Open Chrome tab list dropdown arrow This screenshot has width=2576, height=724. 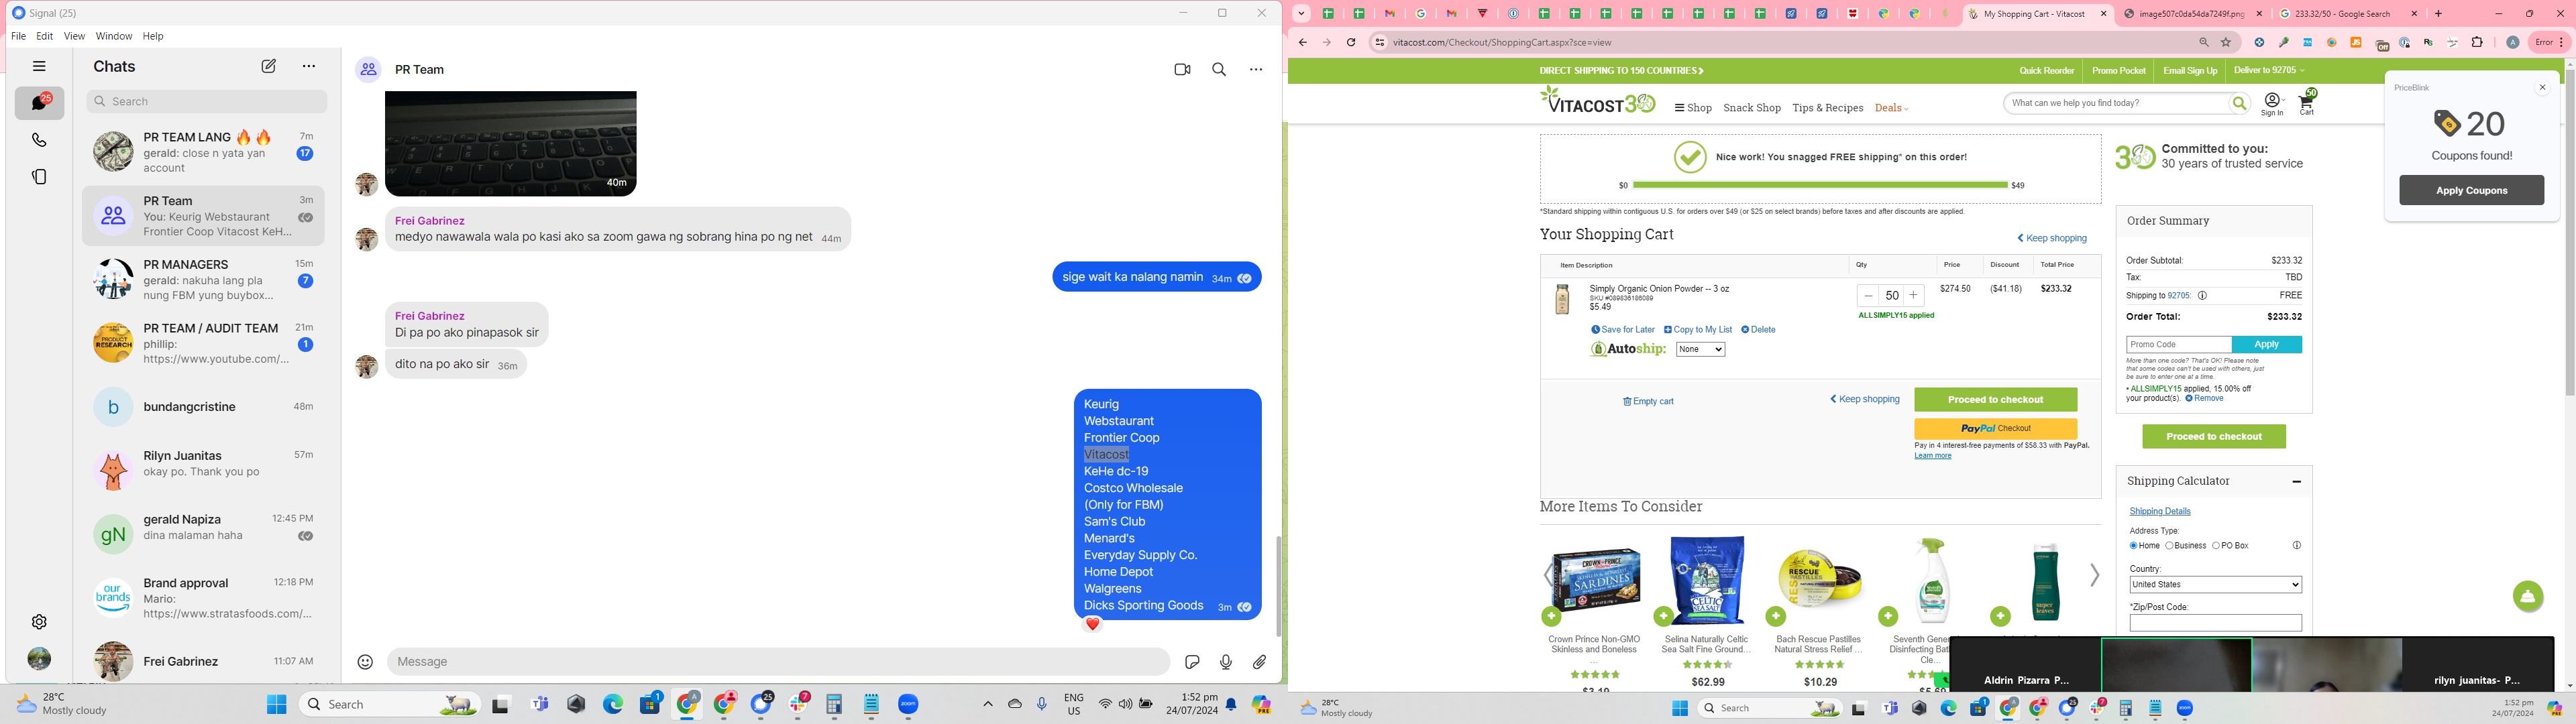pyautogui.click(x=1301, y=14)
